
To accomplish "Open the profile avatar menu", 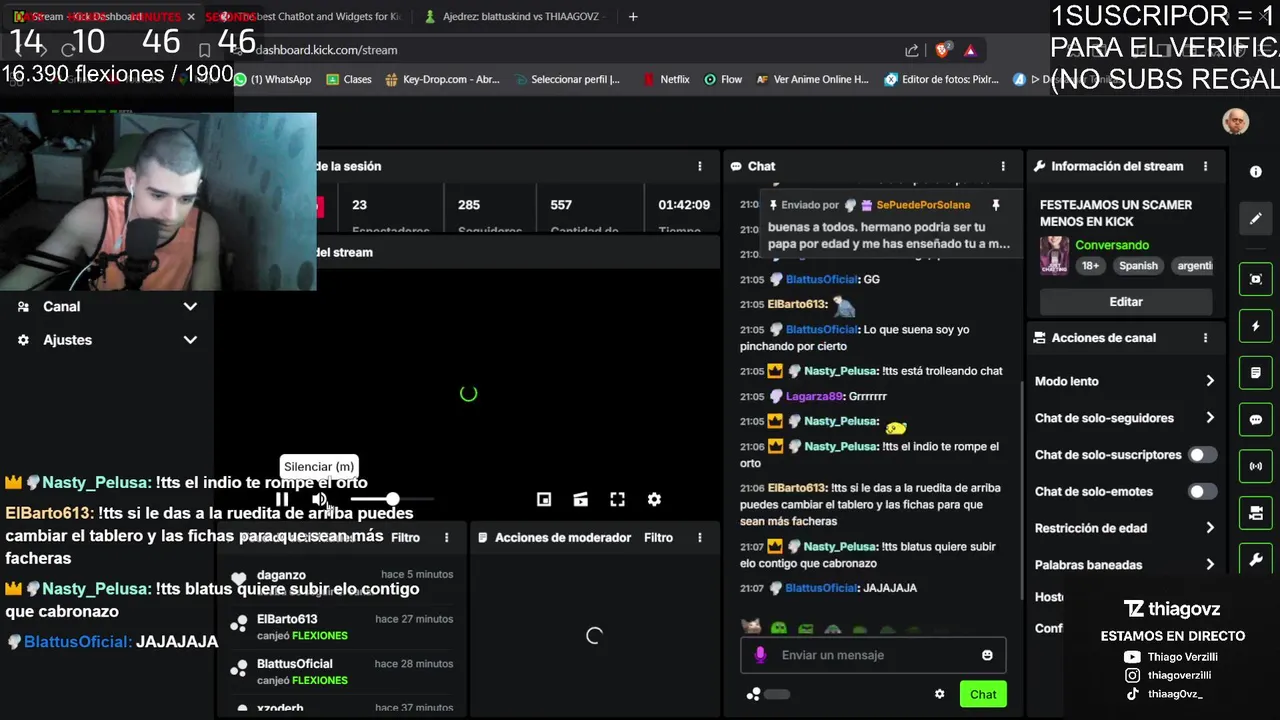I will (1235, 122).
